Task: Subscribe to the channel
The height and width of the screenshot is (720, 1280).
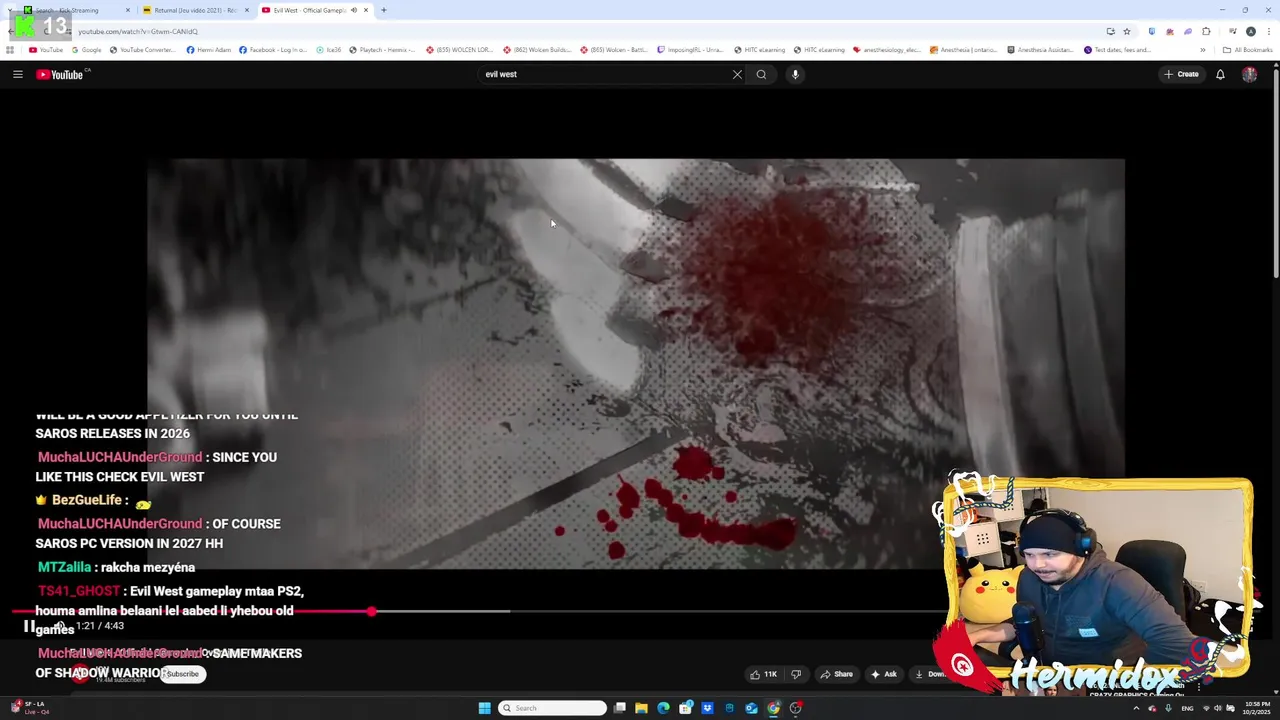Action: coord(183,674)
